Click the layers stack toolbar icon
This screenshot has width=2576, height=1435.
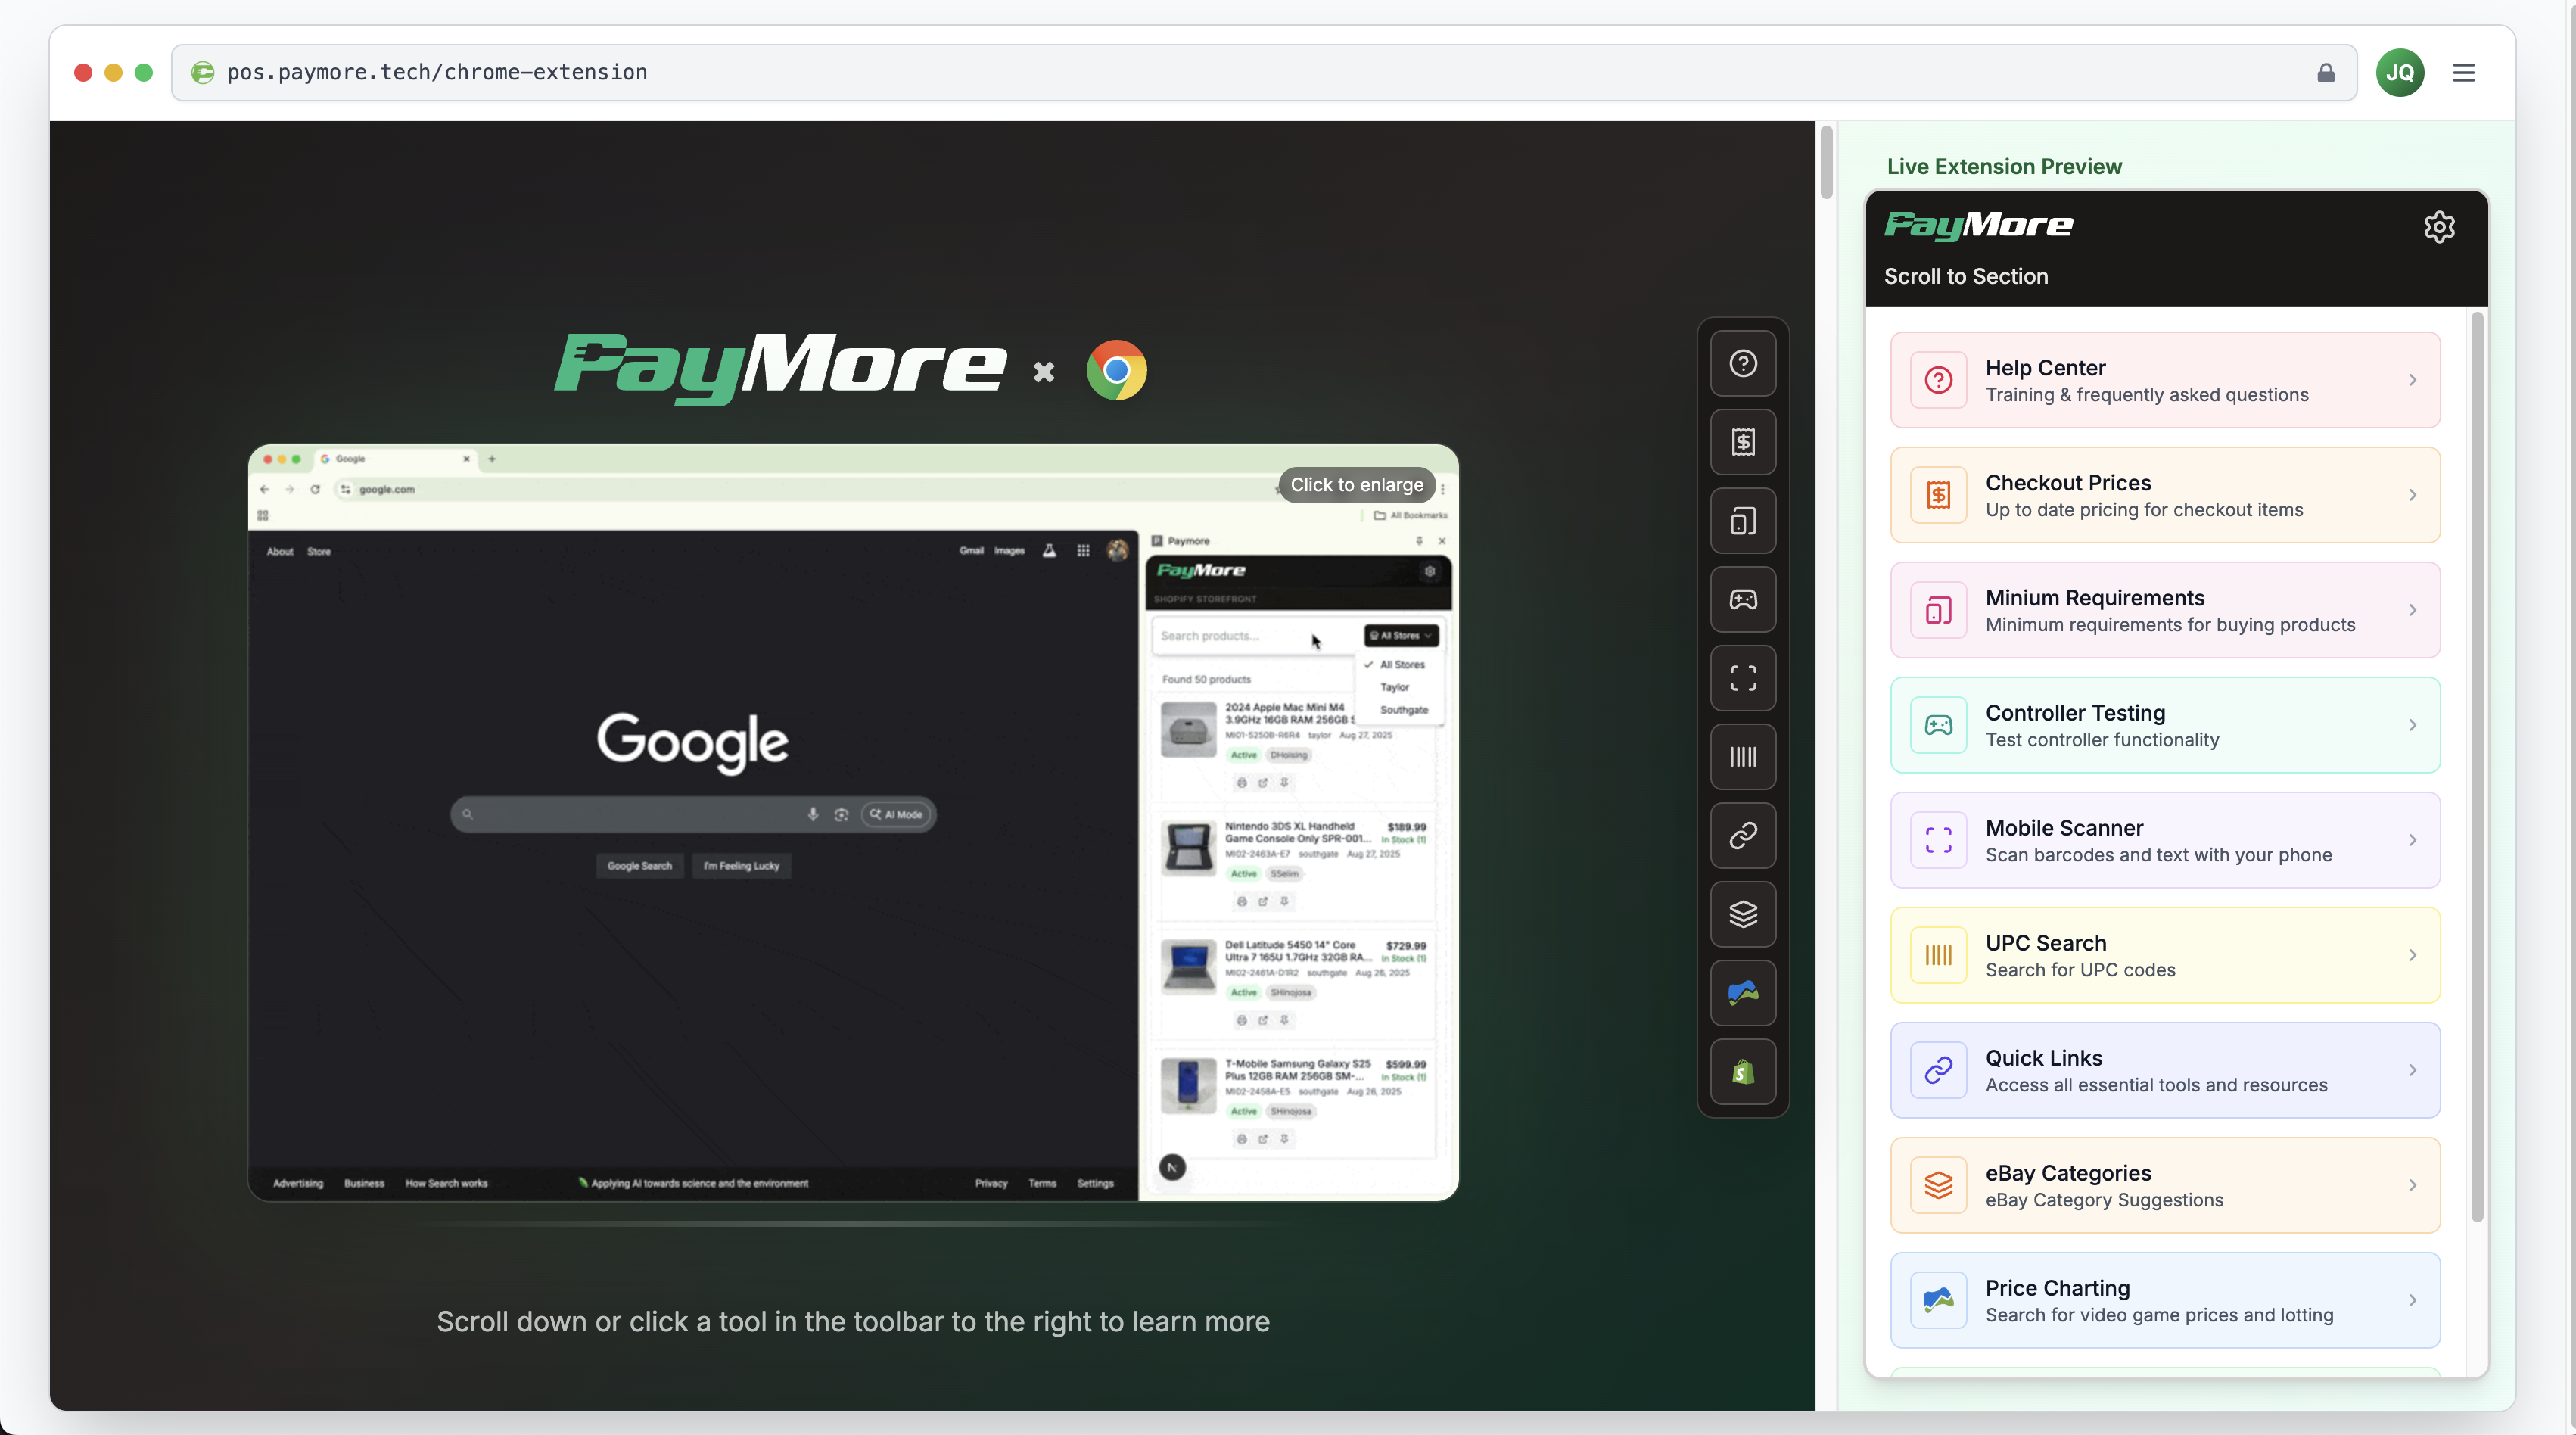1743,914
